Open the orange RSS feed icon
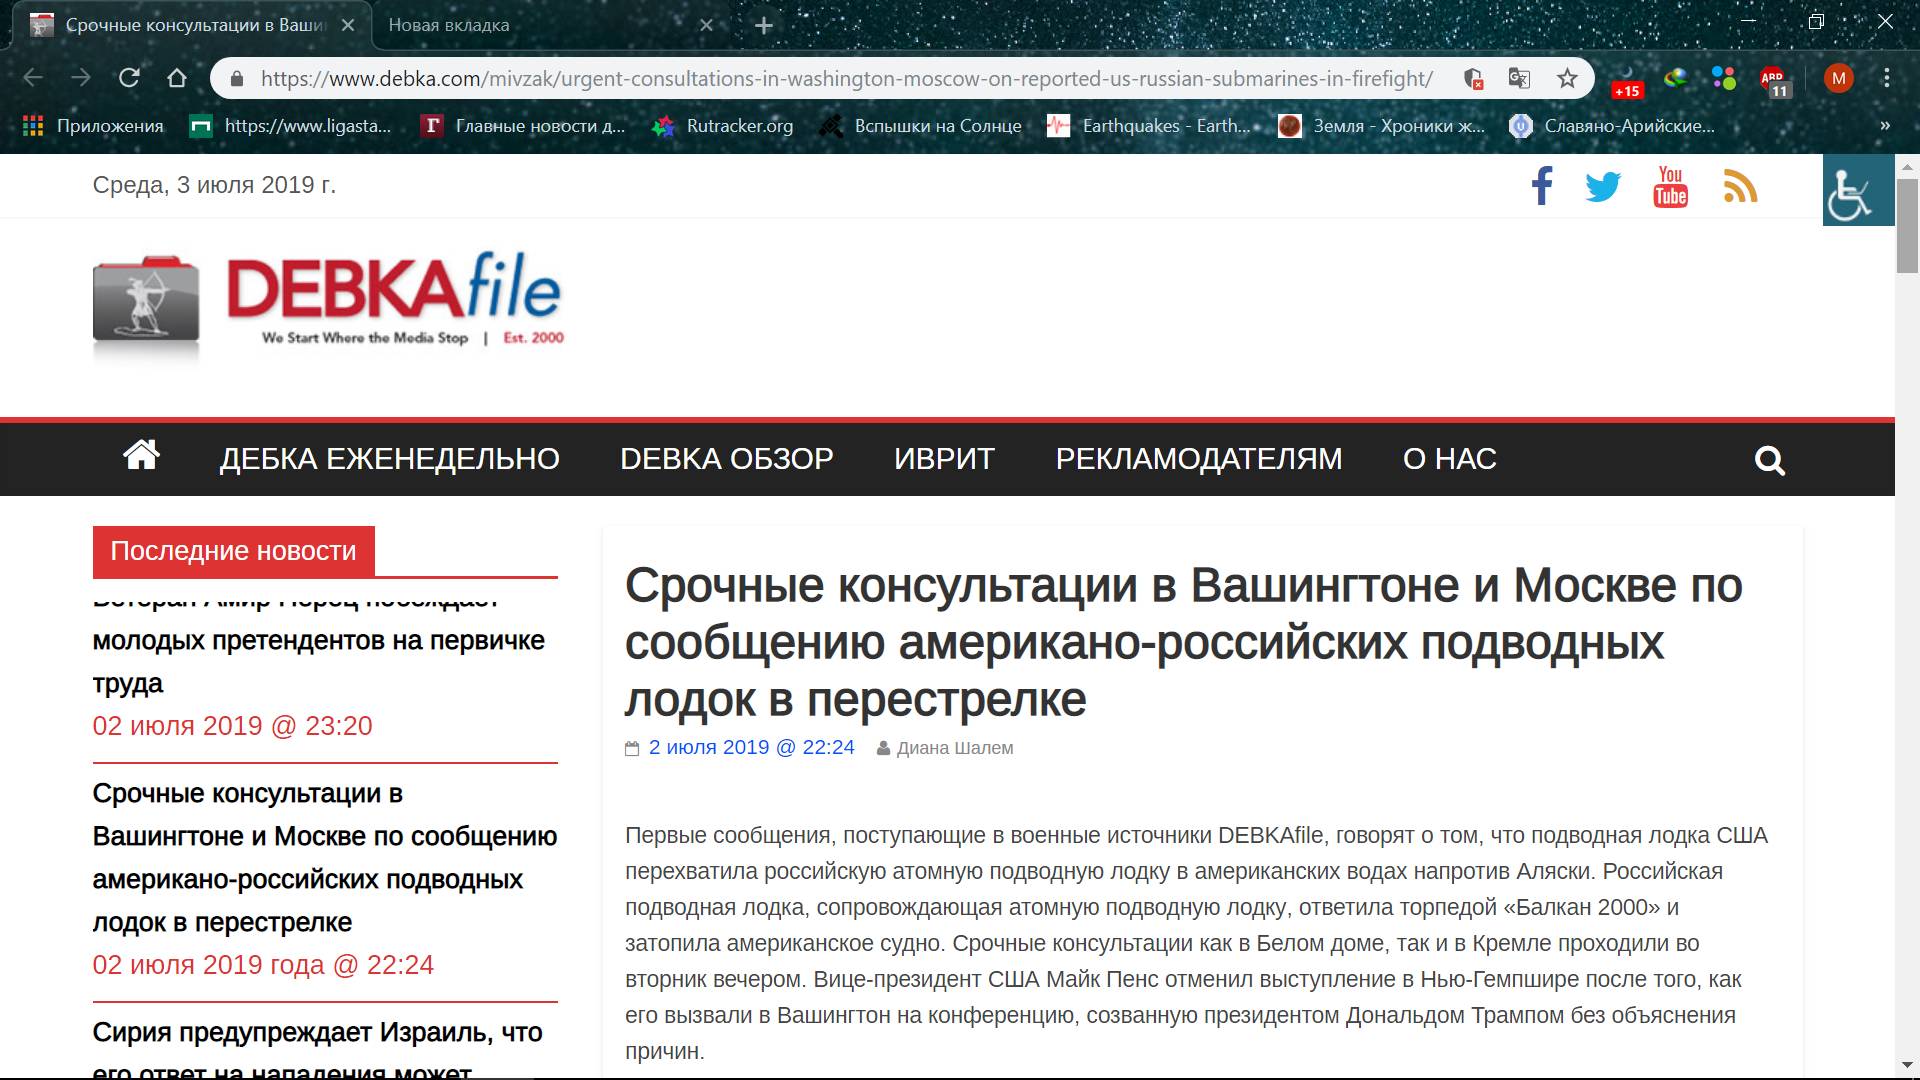The width and height of the screenshot is (1920, 1080). click(x=1740, y=187)
